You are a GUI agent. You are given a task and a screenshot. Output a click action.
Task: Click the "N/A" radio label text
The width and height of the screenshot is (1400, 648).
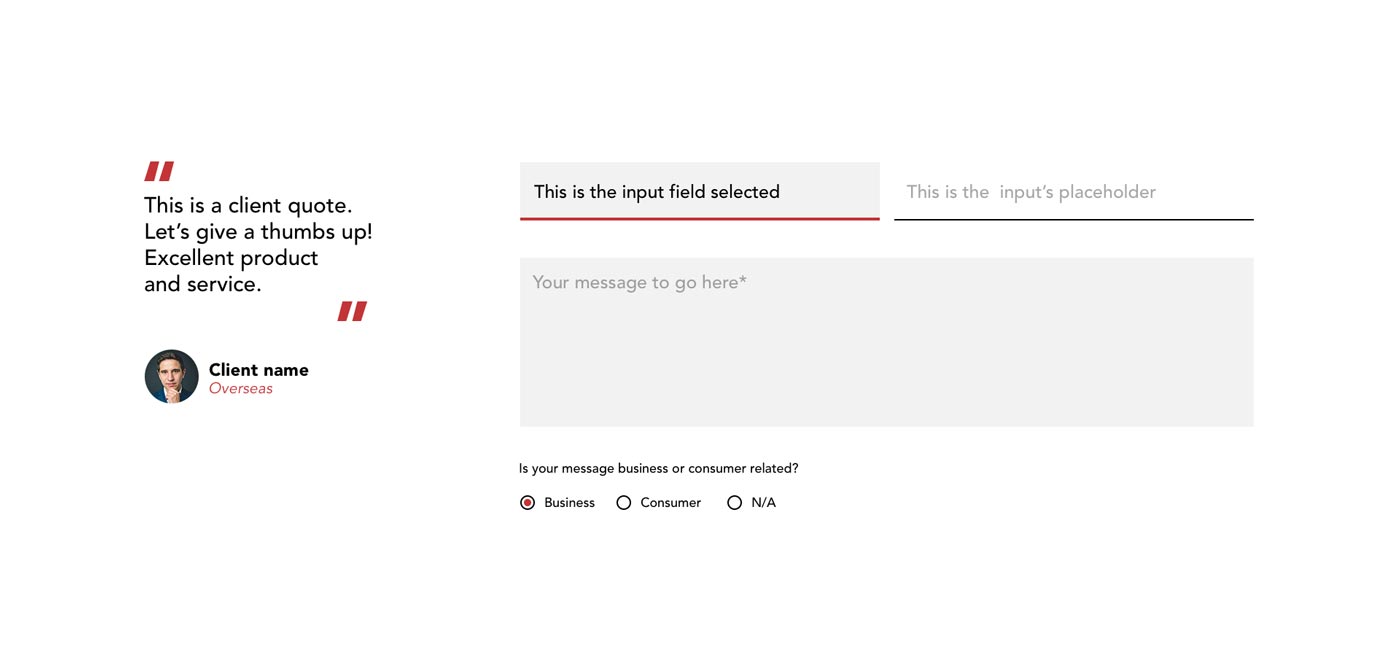[764, 503]
